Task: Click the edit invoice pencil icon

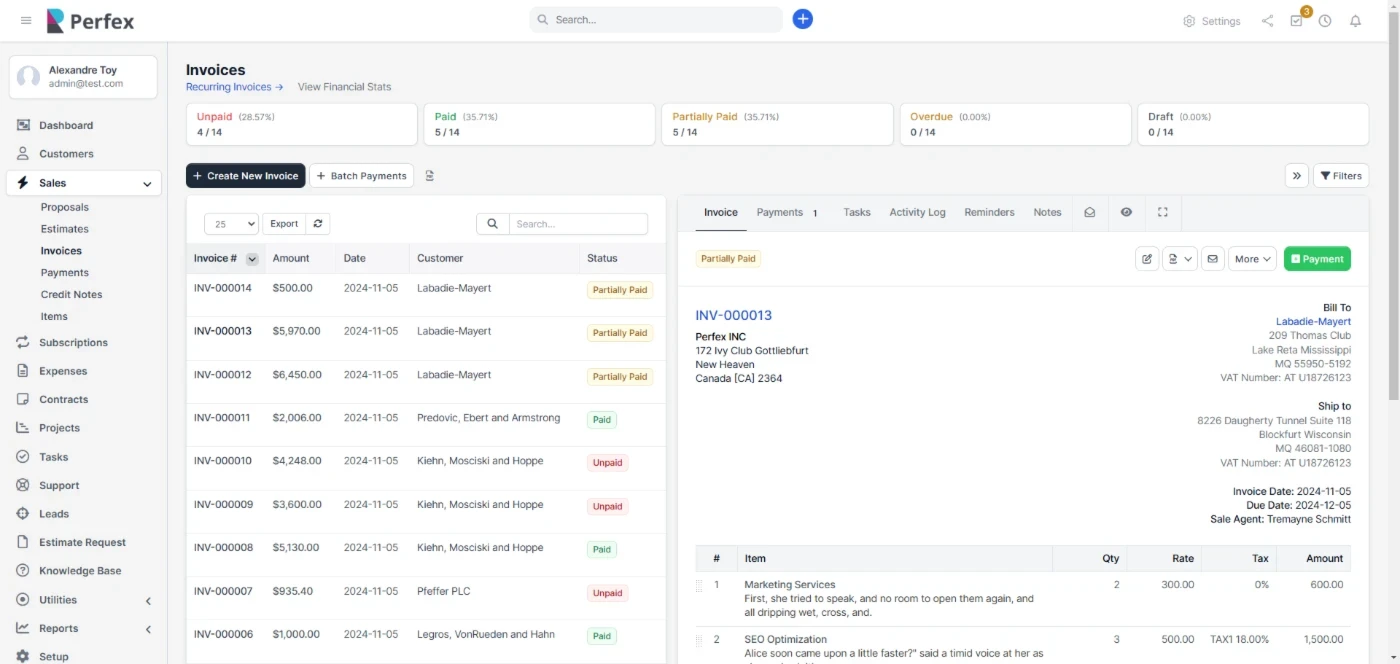Action: click(x=1147, y=259)
